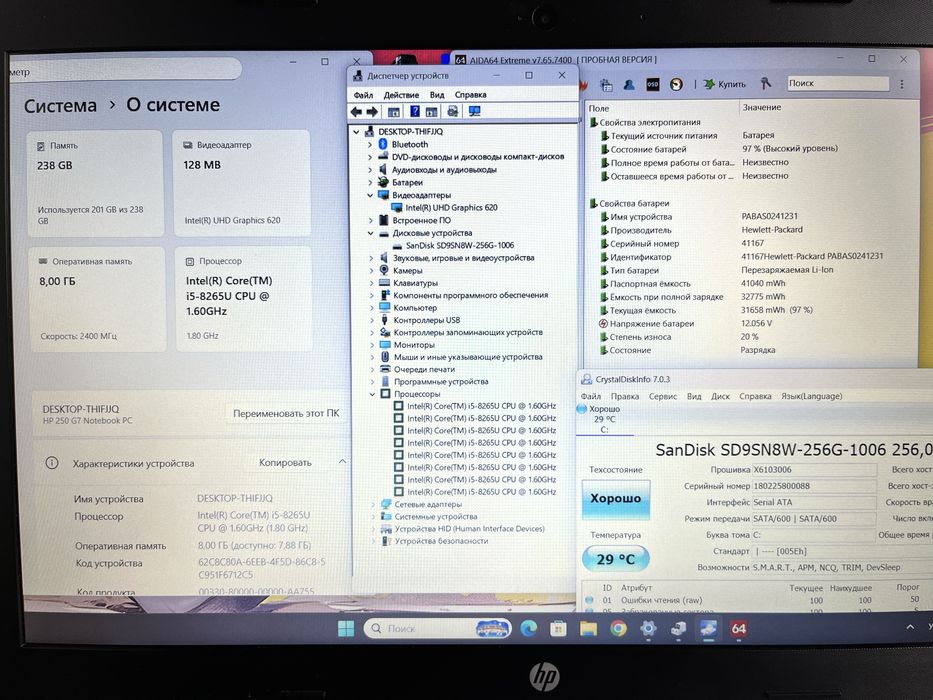Select SanDisk SD9SN8W-256G-1006 disk device
Image resolution: width=933 pixels, height=700 pixels.
coord(459,245)
